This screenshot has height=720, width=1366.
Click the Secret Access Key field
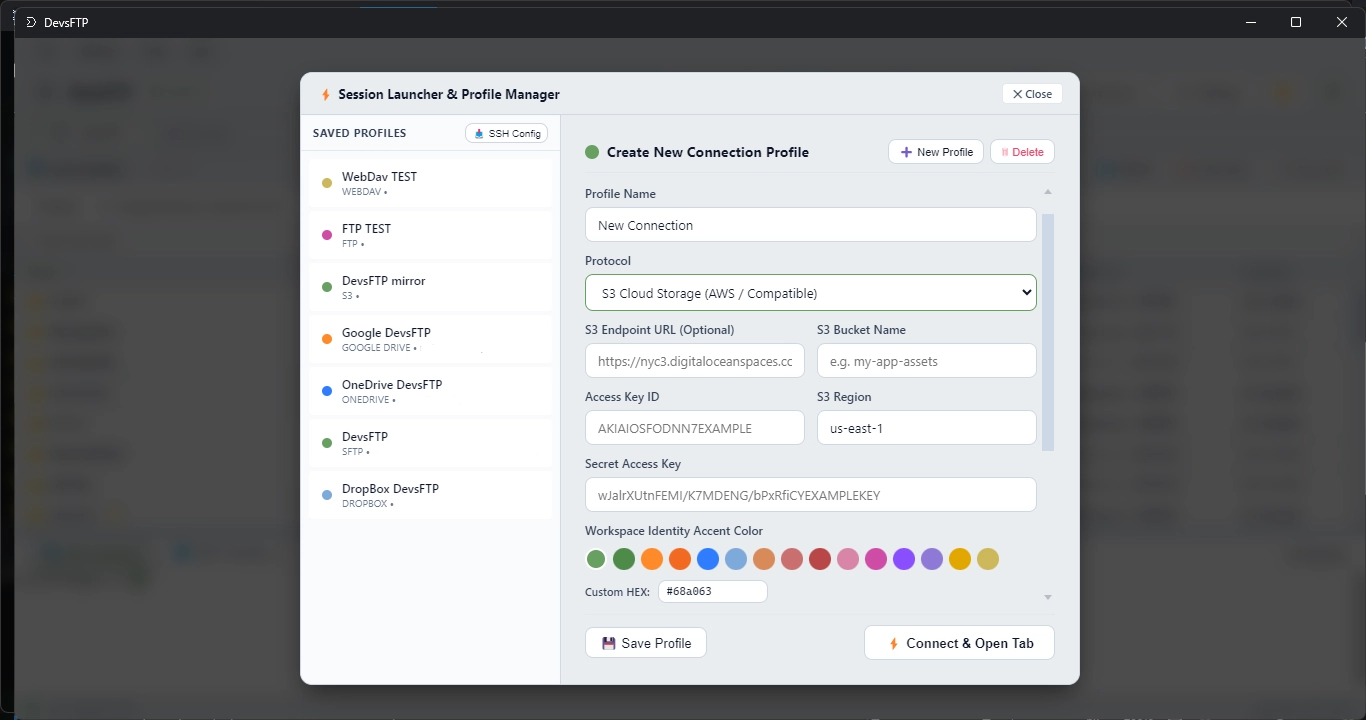[x=811, y=495]
